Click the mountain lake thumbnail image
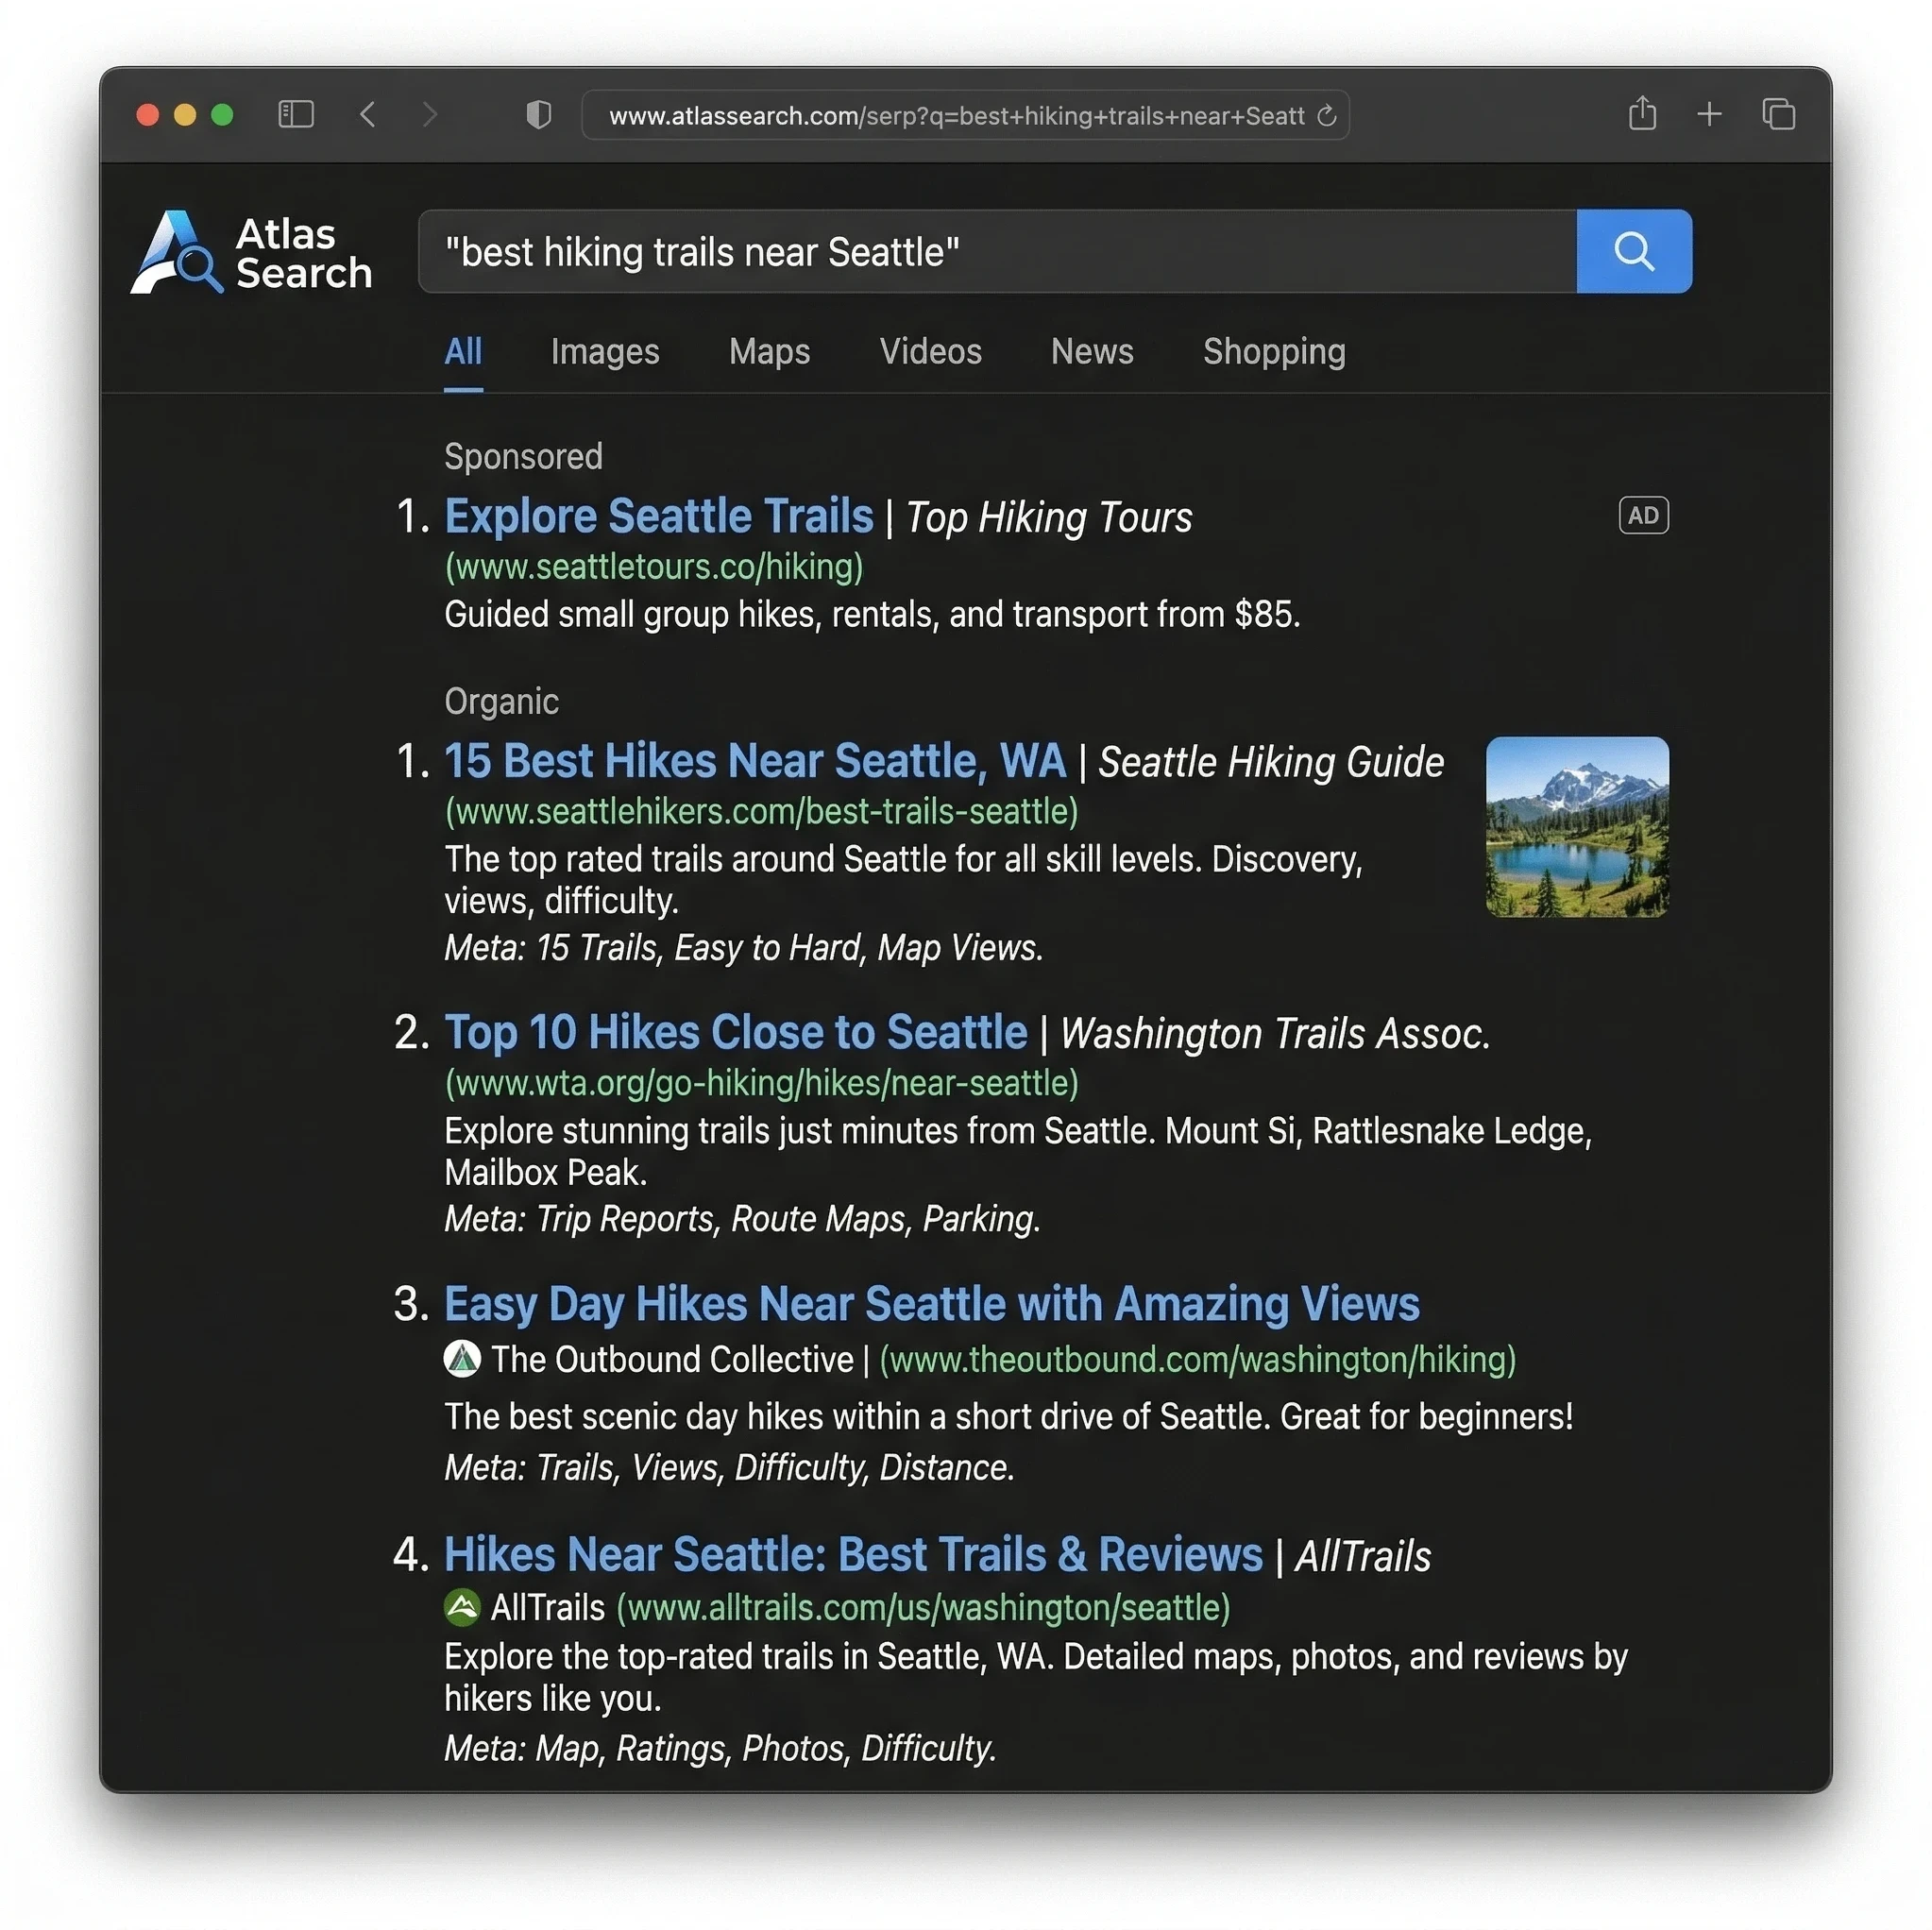1932x1930 pixels. pos(1576,827)
